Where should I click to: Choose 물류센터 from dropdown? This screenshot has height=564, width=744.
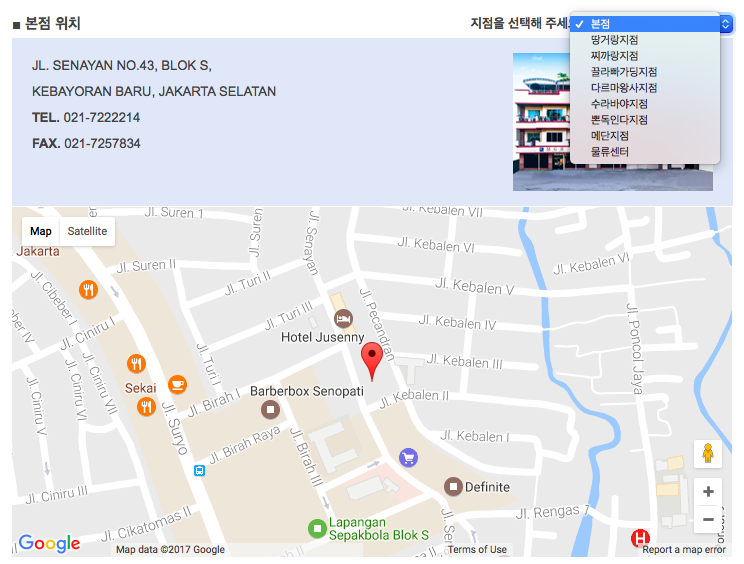(x=645, y=152)
